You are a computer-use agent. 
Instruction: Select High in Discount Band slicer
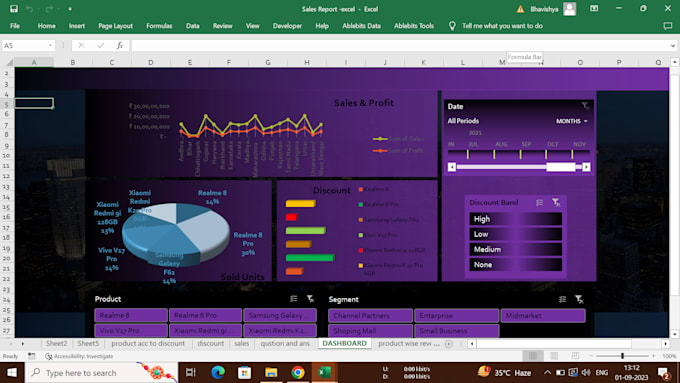pos(515,219)
